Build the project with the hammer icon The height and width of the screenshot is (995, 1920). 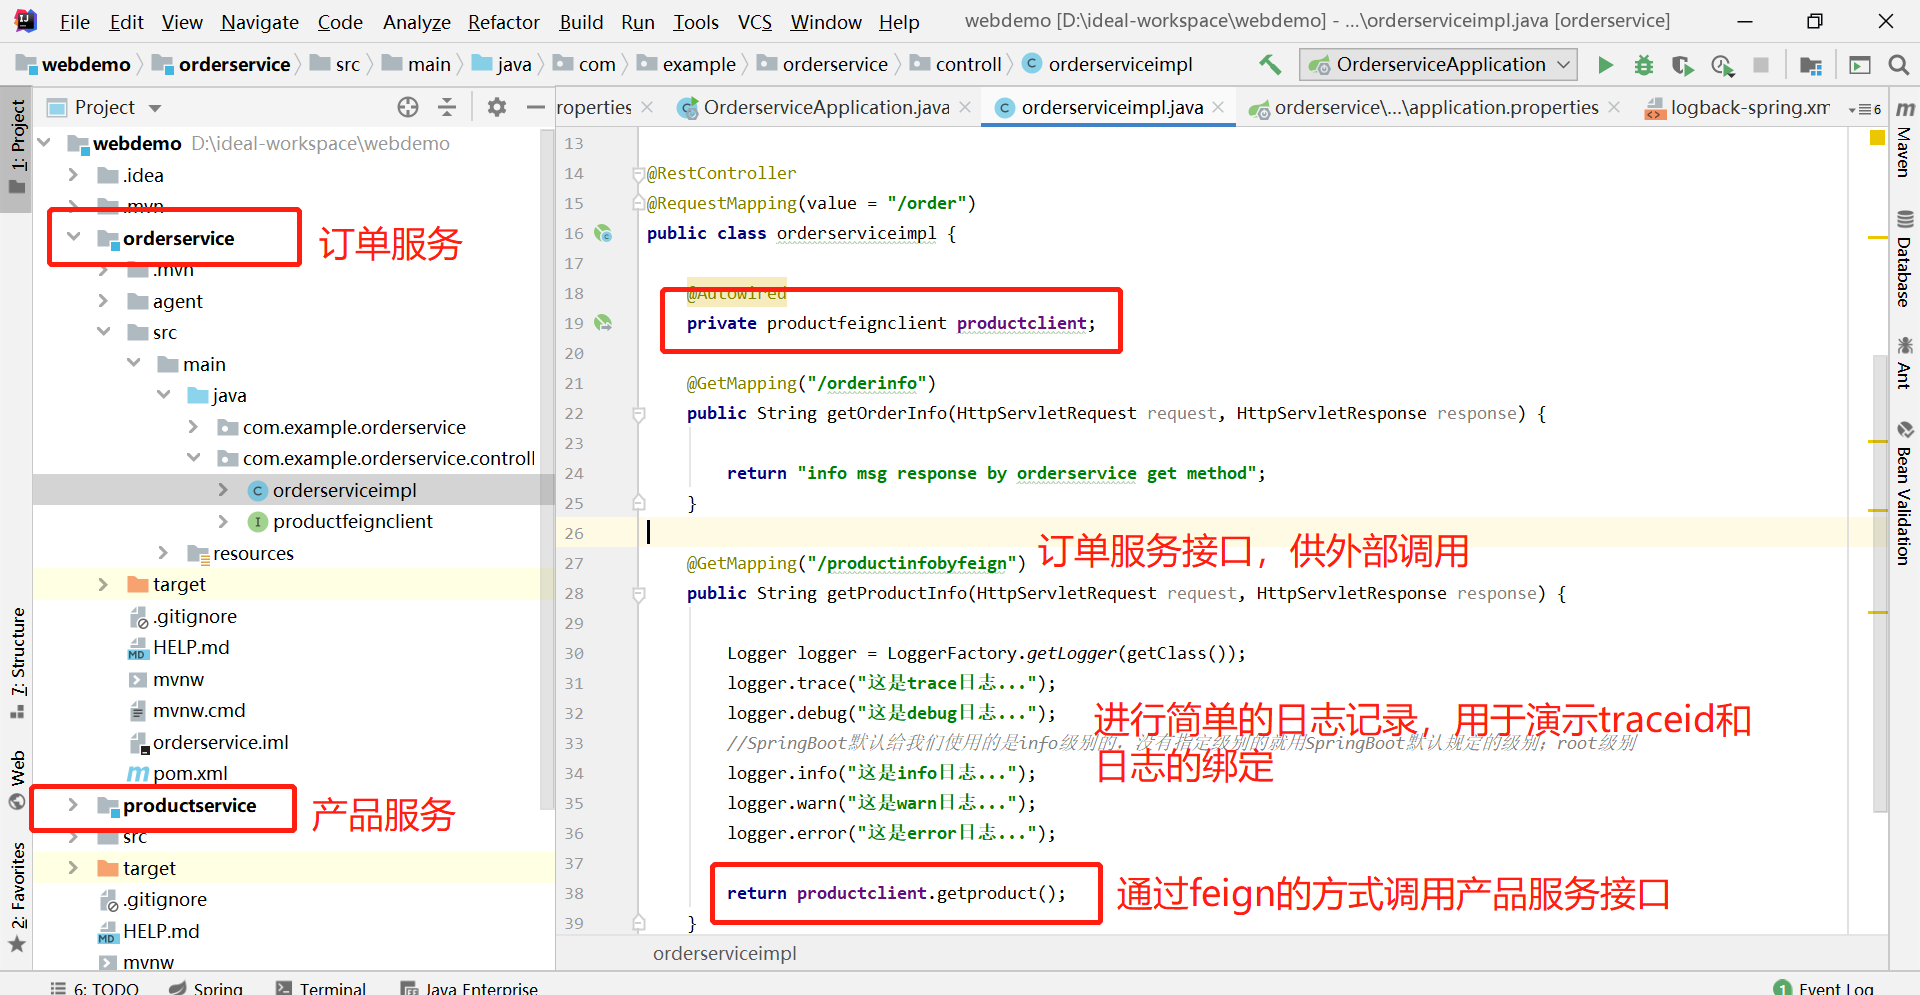coord(1269,65)
